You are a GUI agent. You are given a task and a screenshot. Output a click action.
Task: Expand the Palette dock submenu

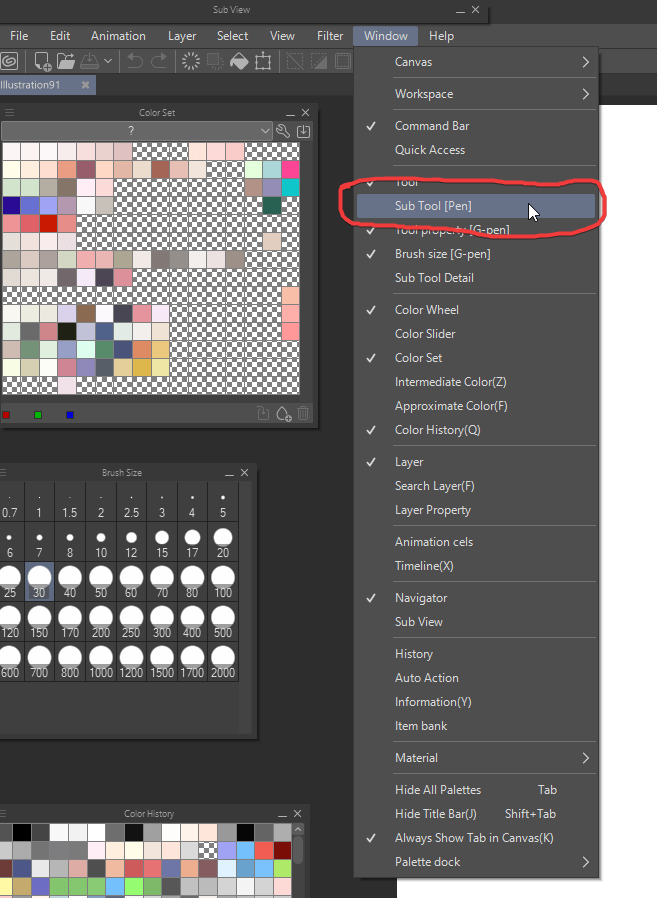(x=476, y=862)
